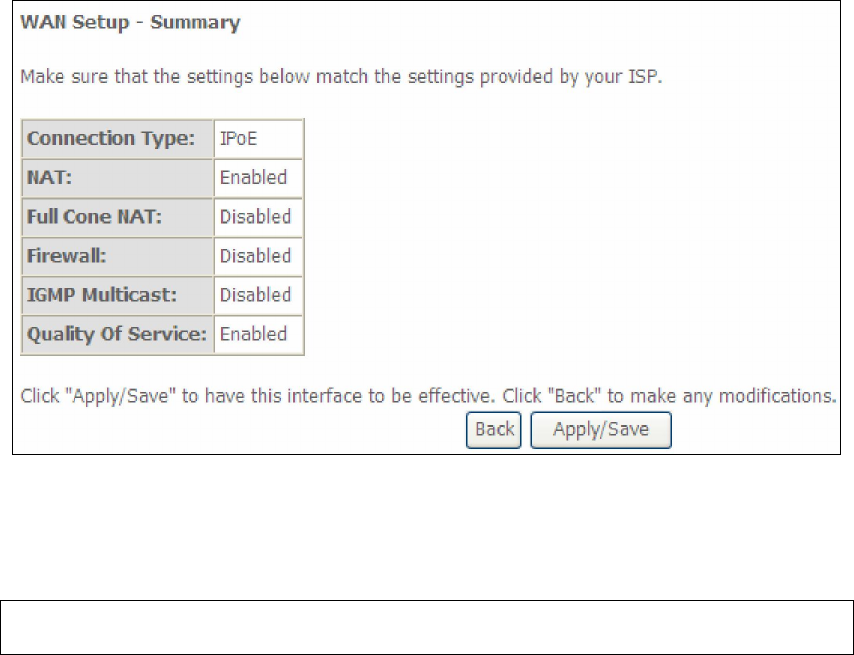Viewport: 854px width, 655px height.
Task: Click Disabled value for IGMP Multicast
Action: 255,295
